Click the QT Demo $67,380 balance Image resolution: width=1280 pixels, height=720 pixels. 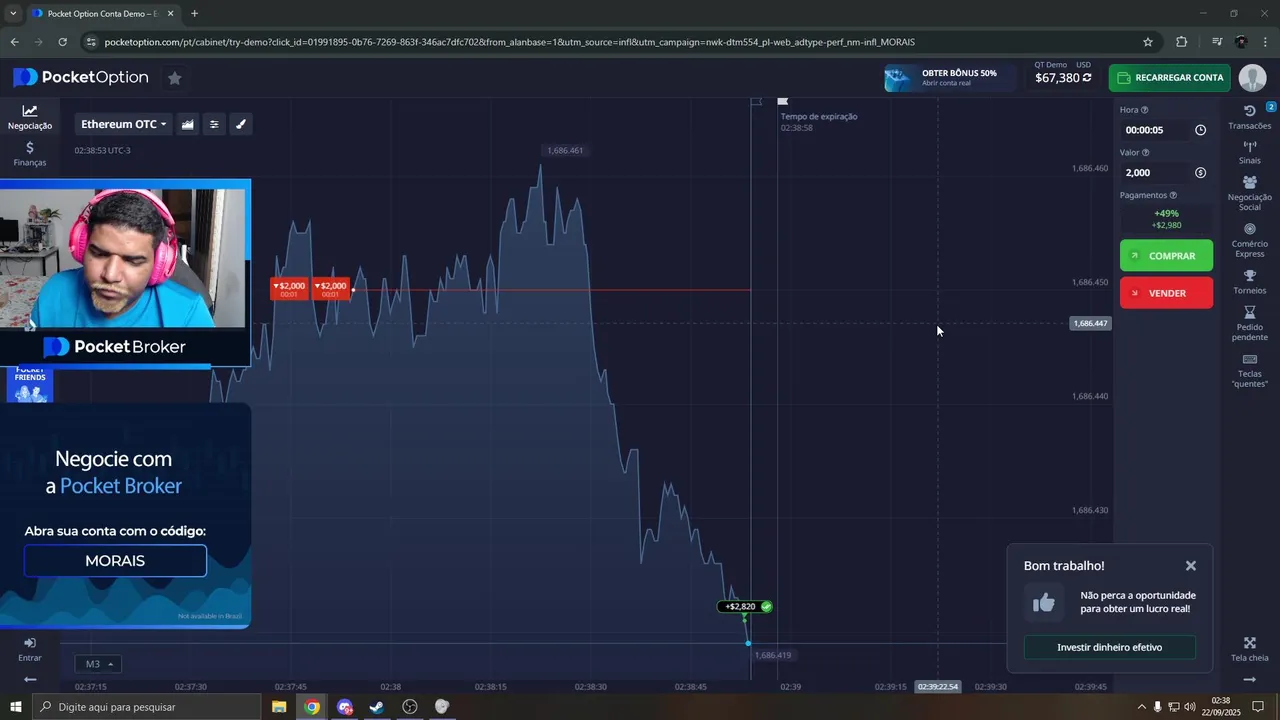(x=1063, y=73)
